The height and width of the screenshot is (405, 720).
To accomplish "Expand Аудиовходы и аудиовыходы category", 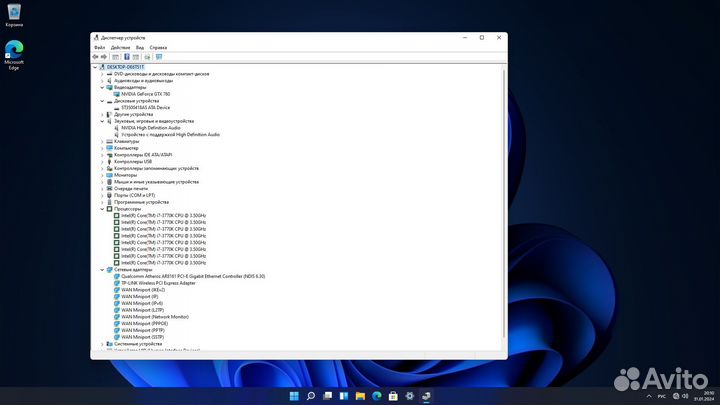I will click(102, 81).
